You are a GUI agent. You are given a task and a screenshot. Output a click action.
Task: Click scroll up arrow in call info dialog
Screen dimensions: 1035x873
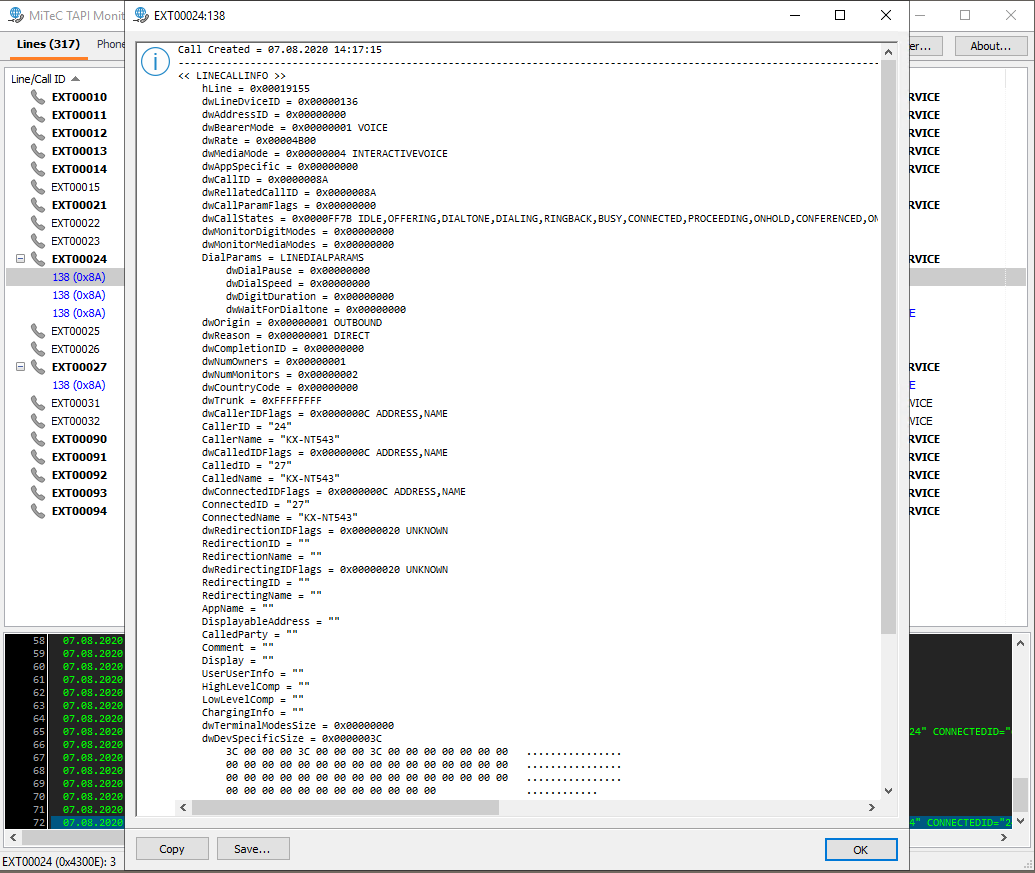click(888, 52)
